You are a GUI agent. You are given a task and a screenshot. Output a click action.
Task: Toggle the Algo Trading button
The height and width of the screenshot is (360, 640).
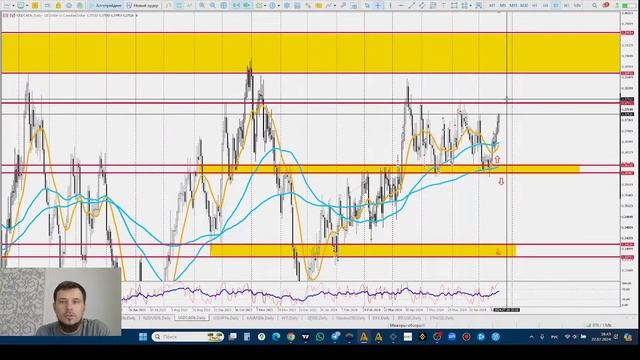coord(105,6)
